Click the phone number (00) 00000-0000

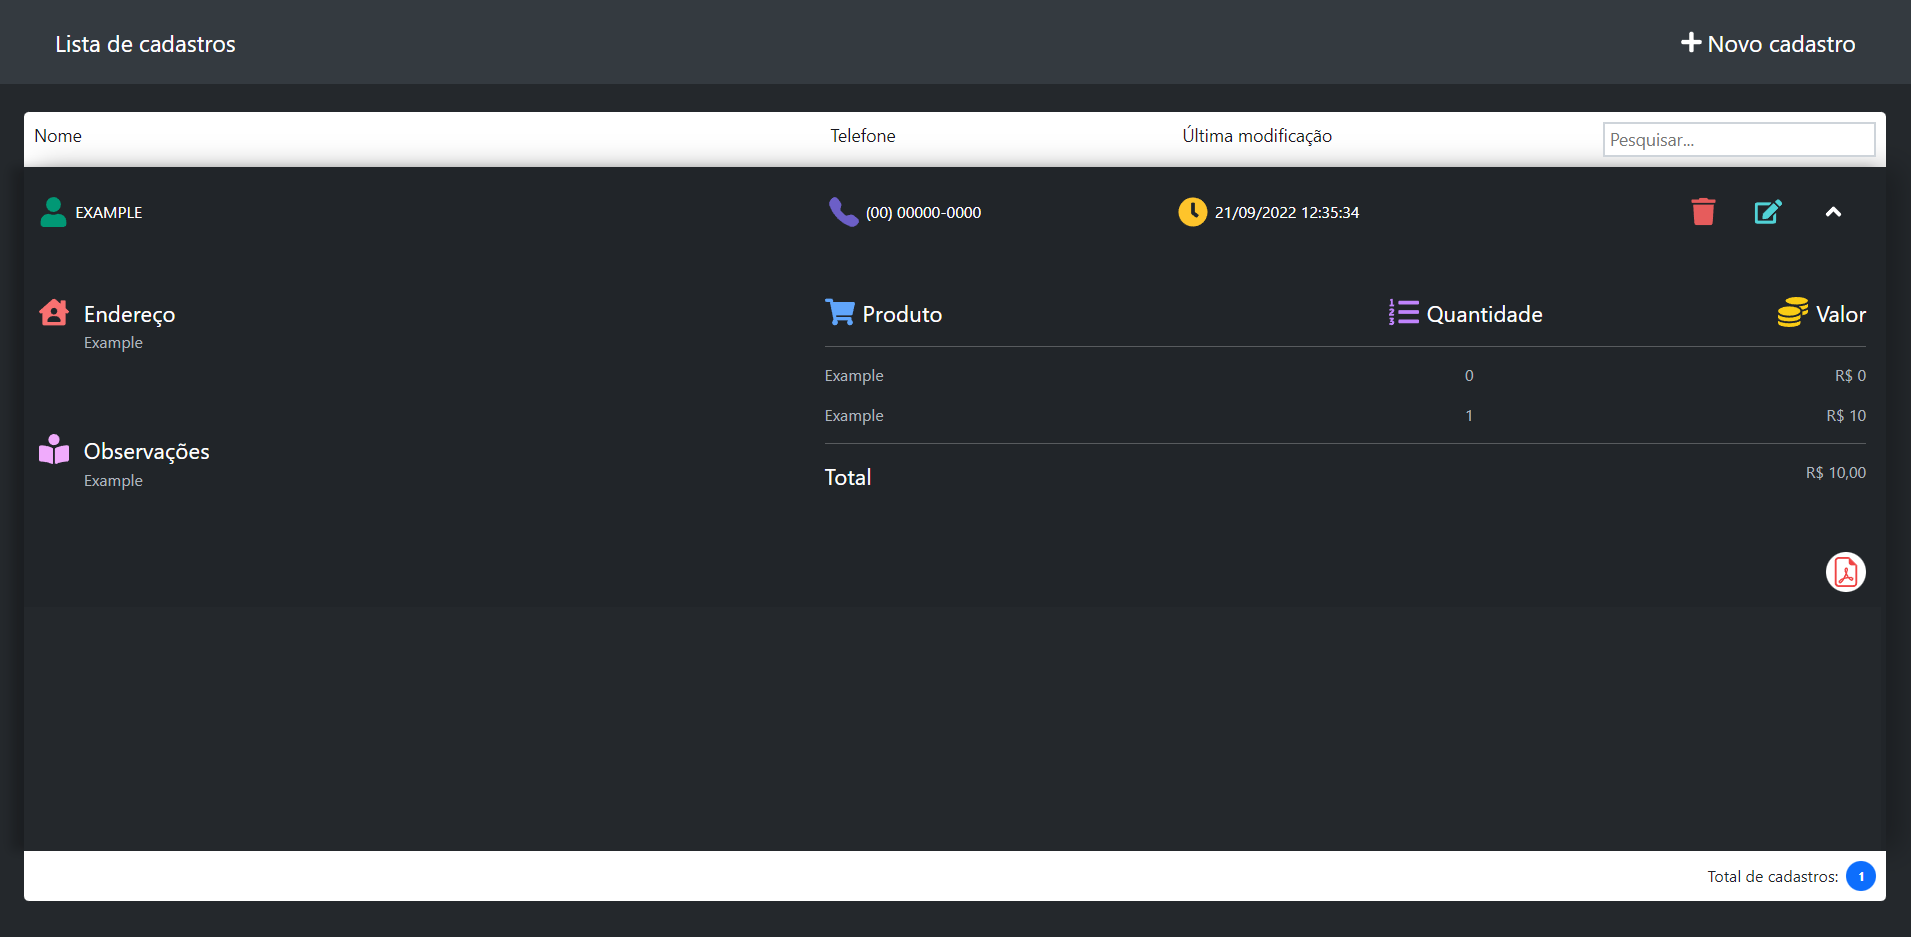coord(923,213)
